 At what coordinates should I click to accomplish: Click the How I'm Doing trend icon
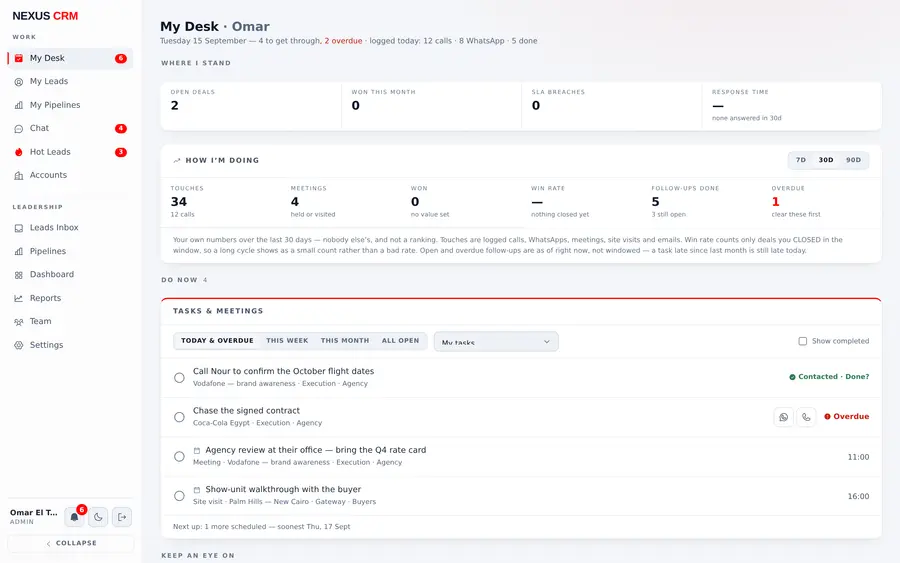point(177,161)
